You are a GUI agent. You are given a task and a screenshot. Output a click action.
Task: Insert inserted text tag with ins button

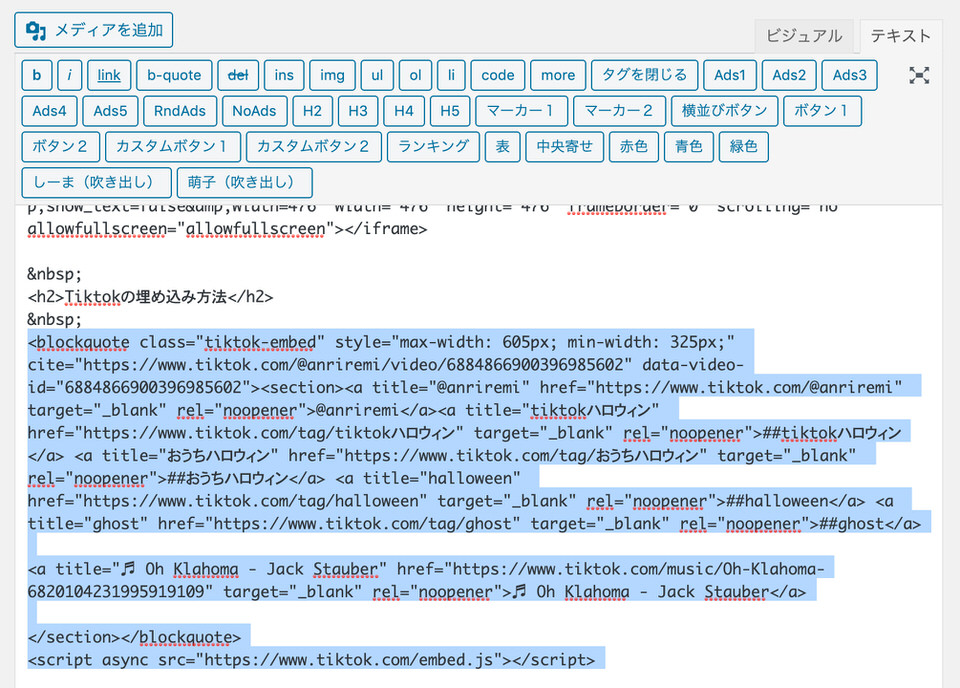pyautogui.click(x=284, y=75)
